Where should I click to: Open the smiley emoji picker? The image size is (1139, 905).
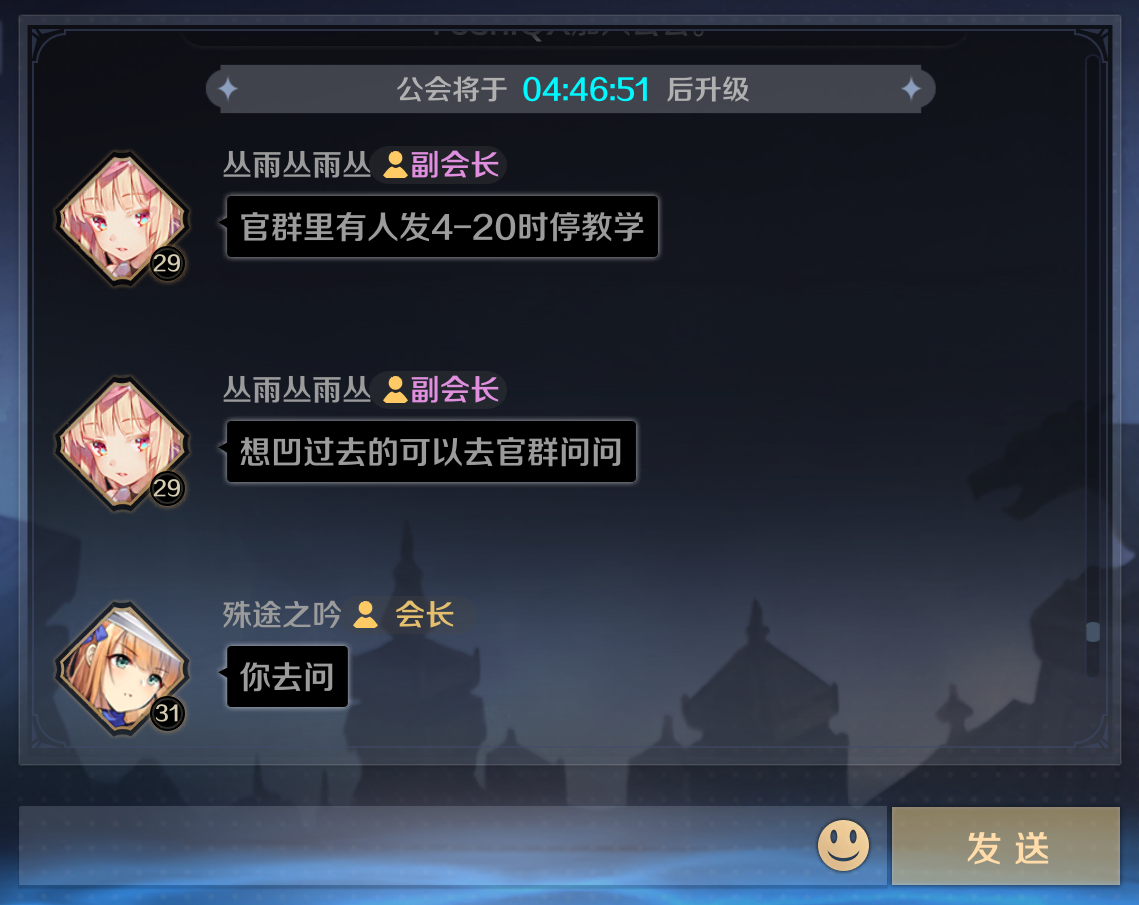point(843,845)
